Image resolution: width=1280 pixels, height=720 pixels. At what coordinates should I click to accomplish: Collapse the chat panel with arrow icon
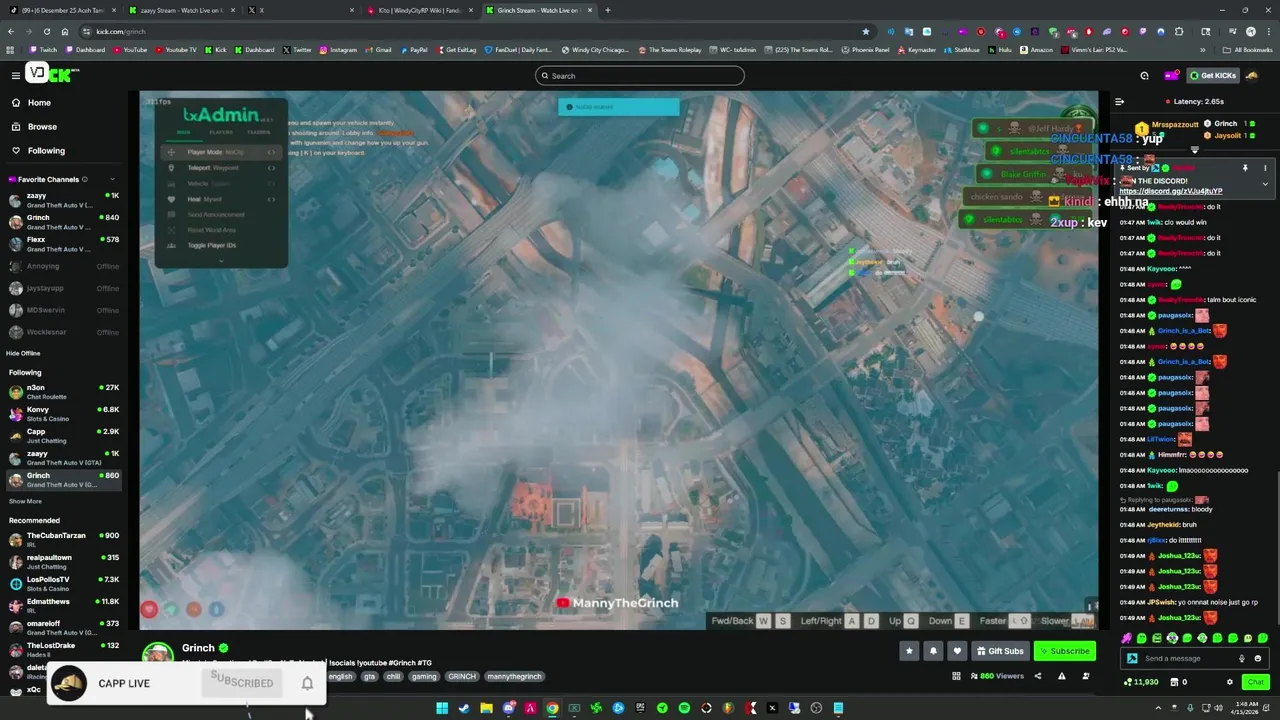pyautogui.click(x=1119, y=101)
